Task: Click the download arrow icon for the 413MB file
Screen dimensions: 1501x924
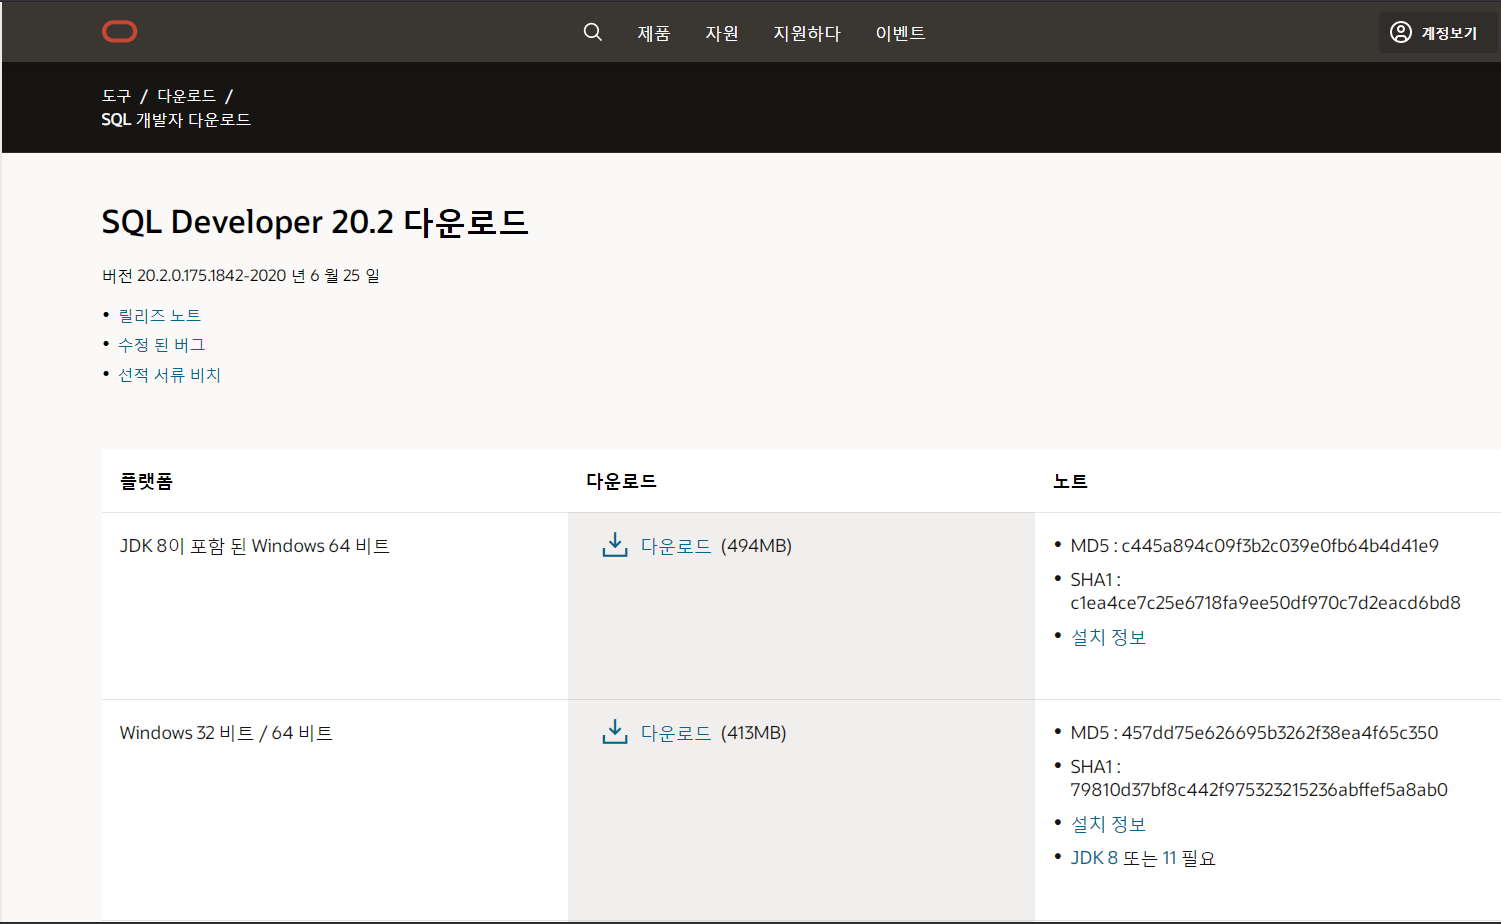Action: coord(614,732)
